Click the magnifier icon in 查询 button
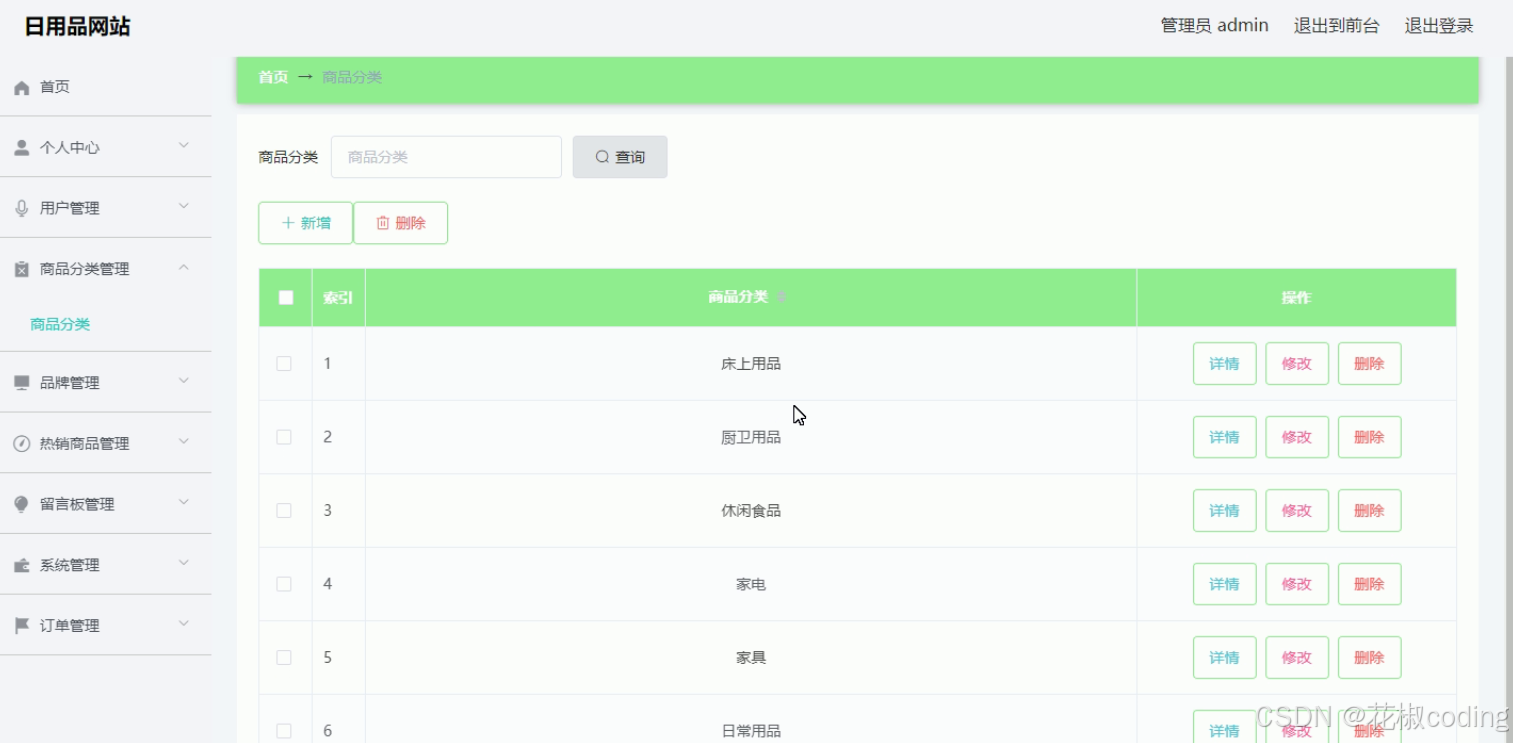Image resolution: width=1513 pixels, height=743 pixels. [x=602, y=157]
